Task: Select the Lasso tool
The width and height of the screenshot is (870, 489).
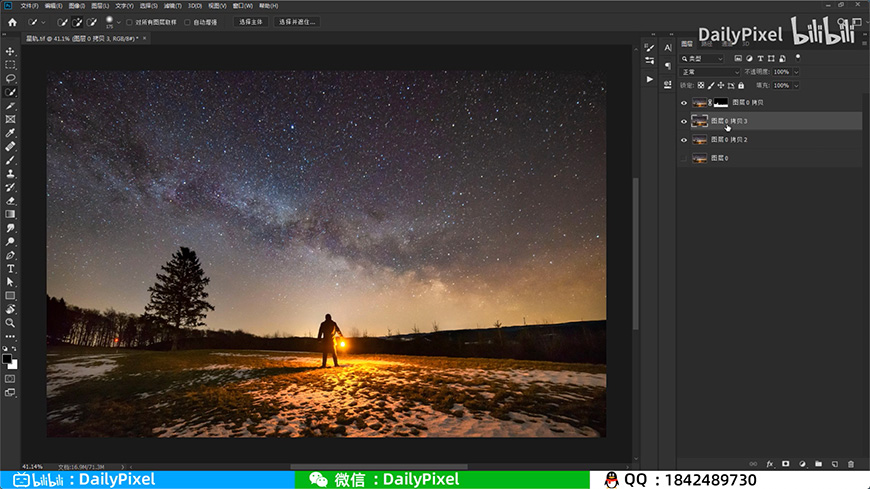Action: click(x=10, y=78)
